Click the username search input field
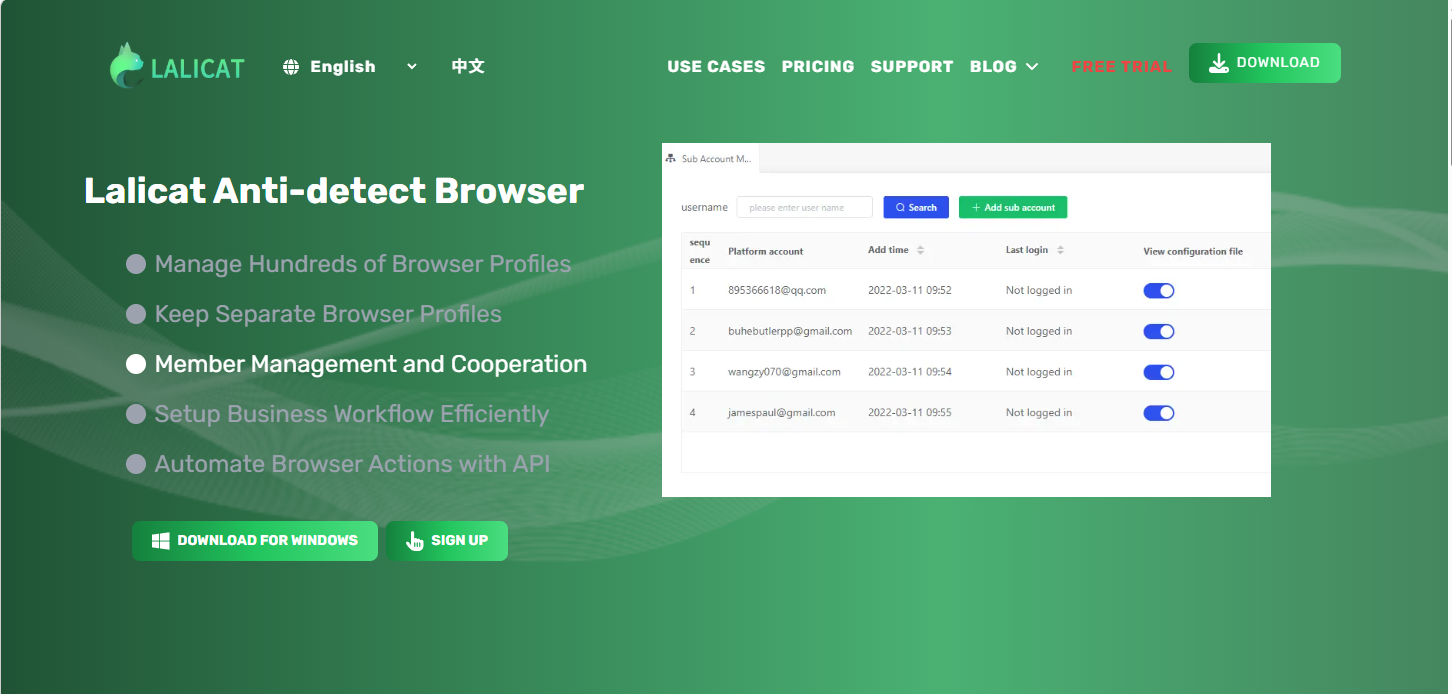 804,207
